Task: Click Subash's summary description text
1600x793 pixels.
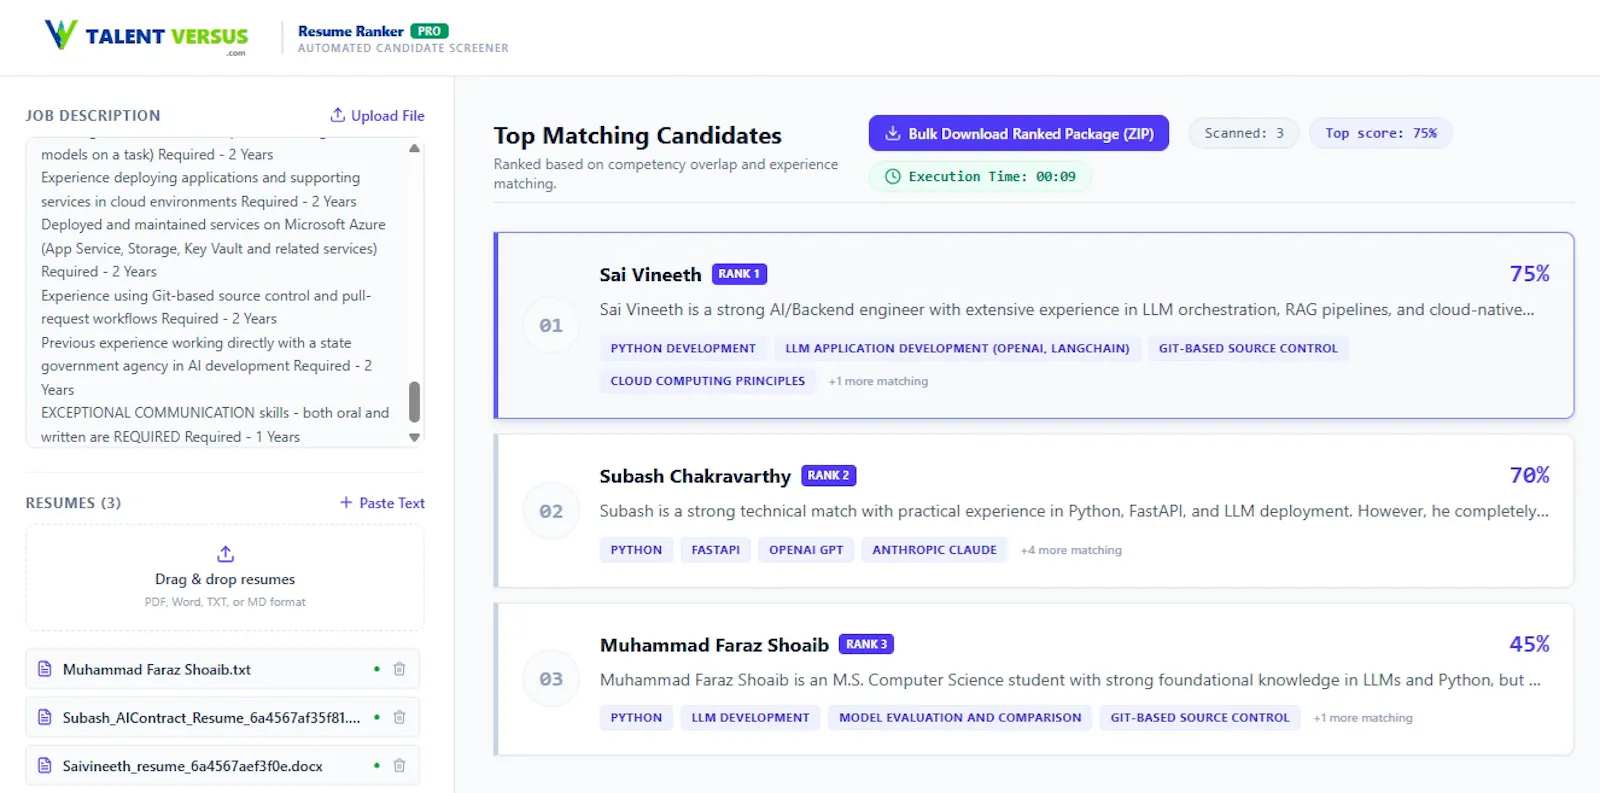Action: (1074, 511)
